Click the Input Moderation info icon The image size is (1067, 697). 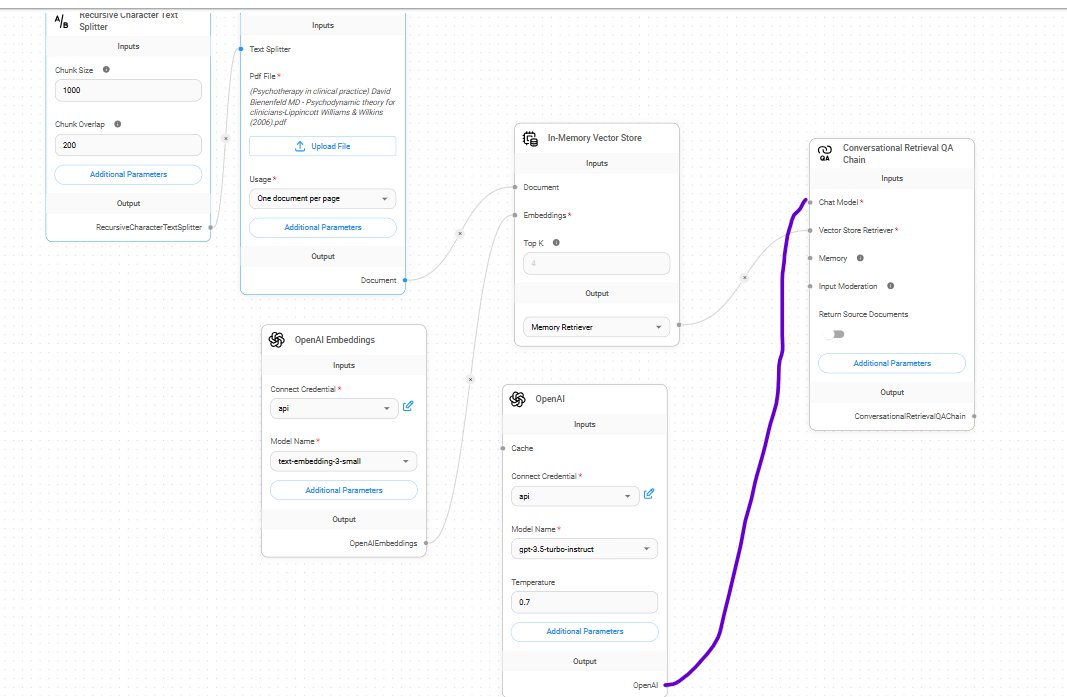[890, 286]
